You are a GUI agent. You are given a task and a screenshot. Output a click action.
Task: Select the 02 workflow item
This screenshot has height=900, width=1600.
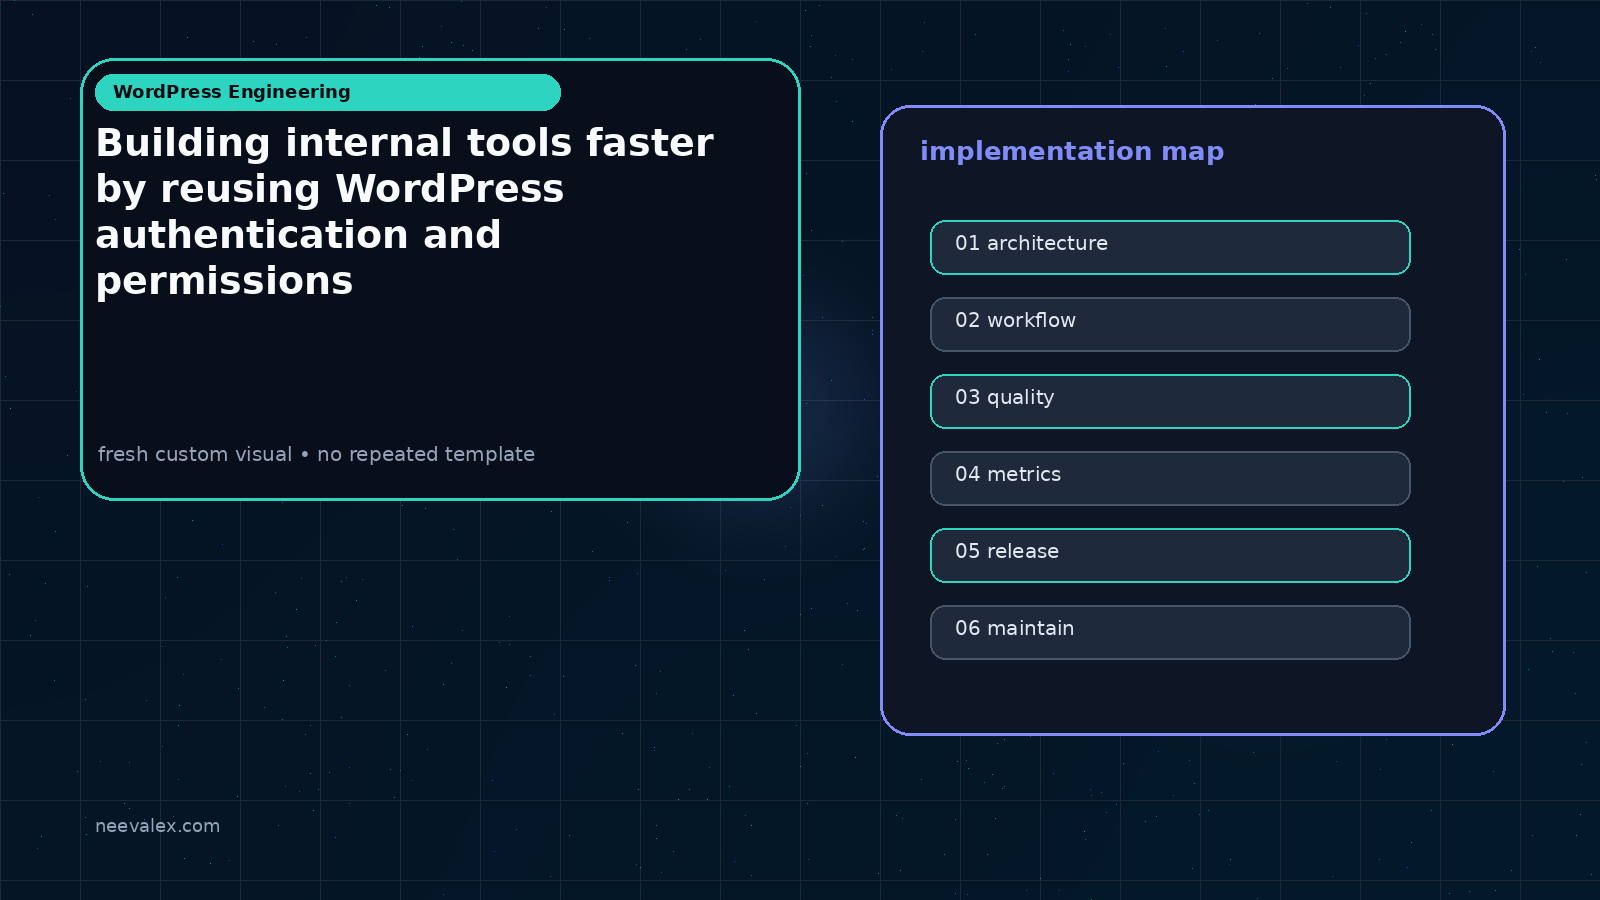1170,324
